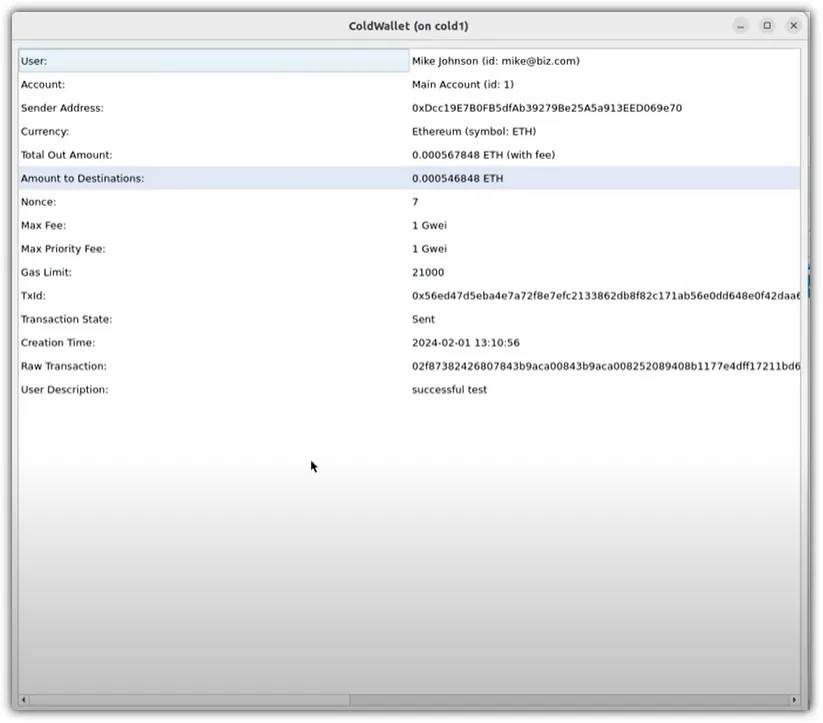Select the 'Nonce:' label
This screenshot has width=823, height=723.
[x=38, y=202]
